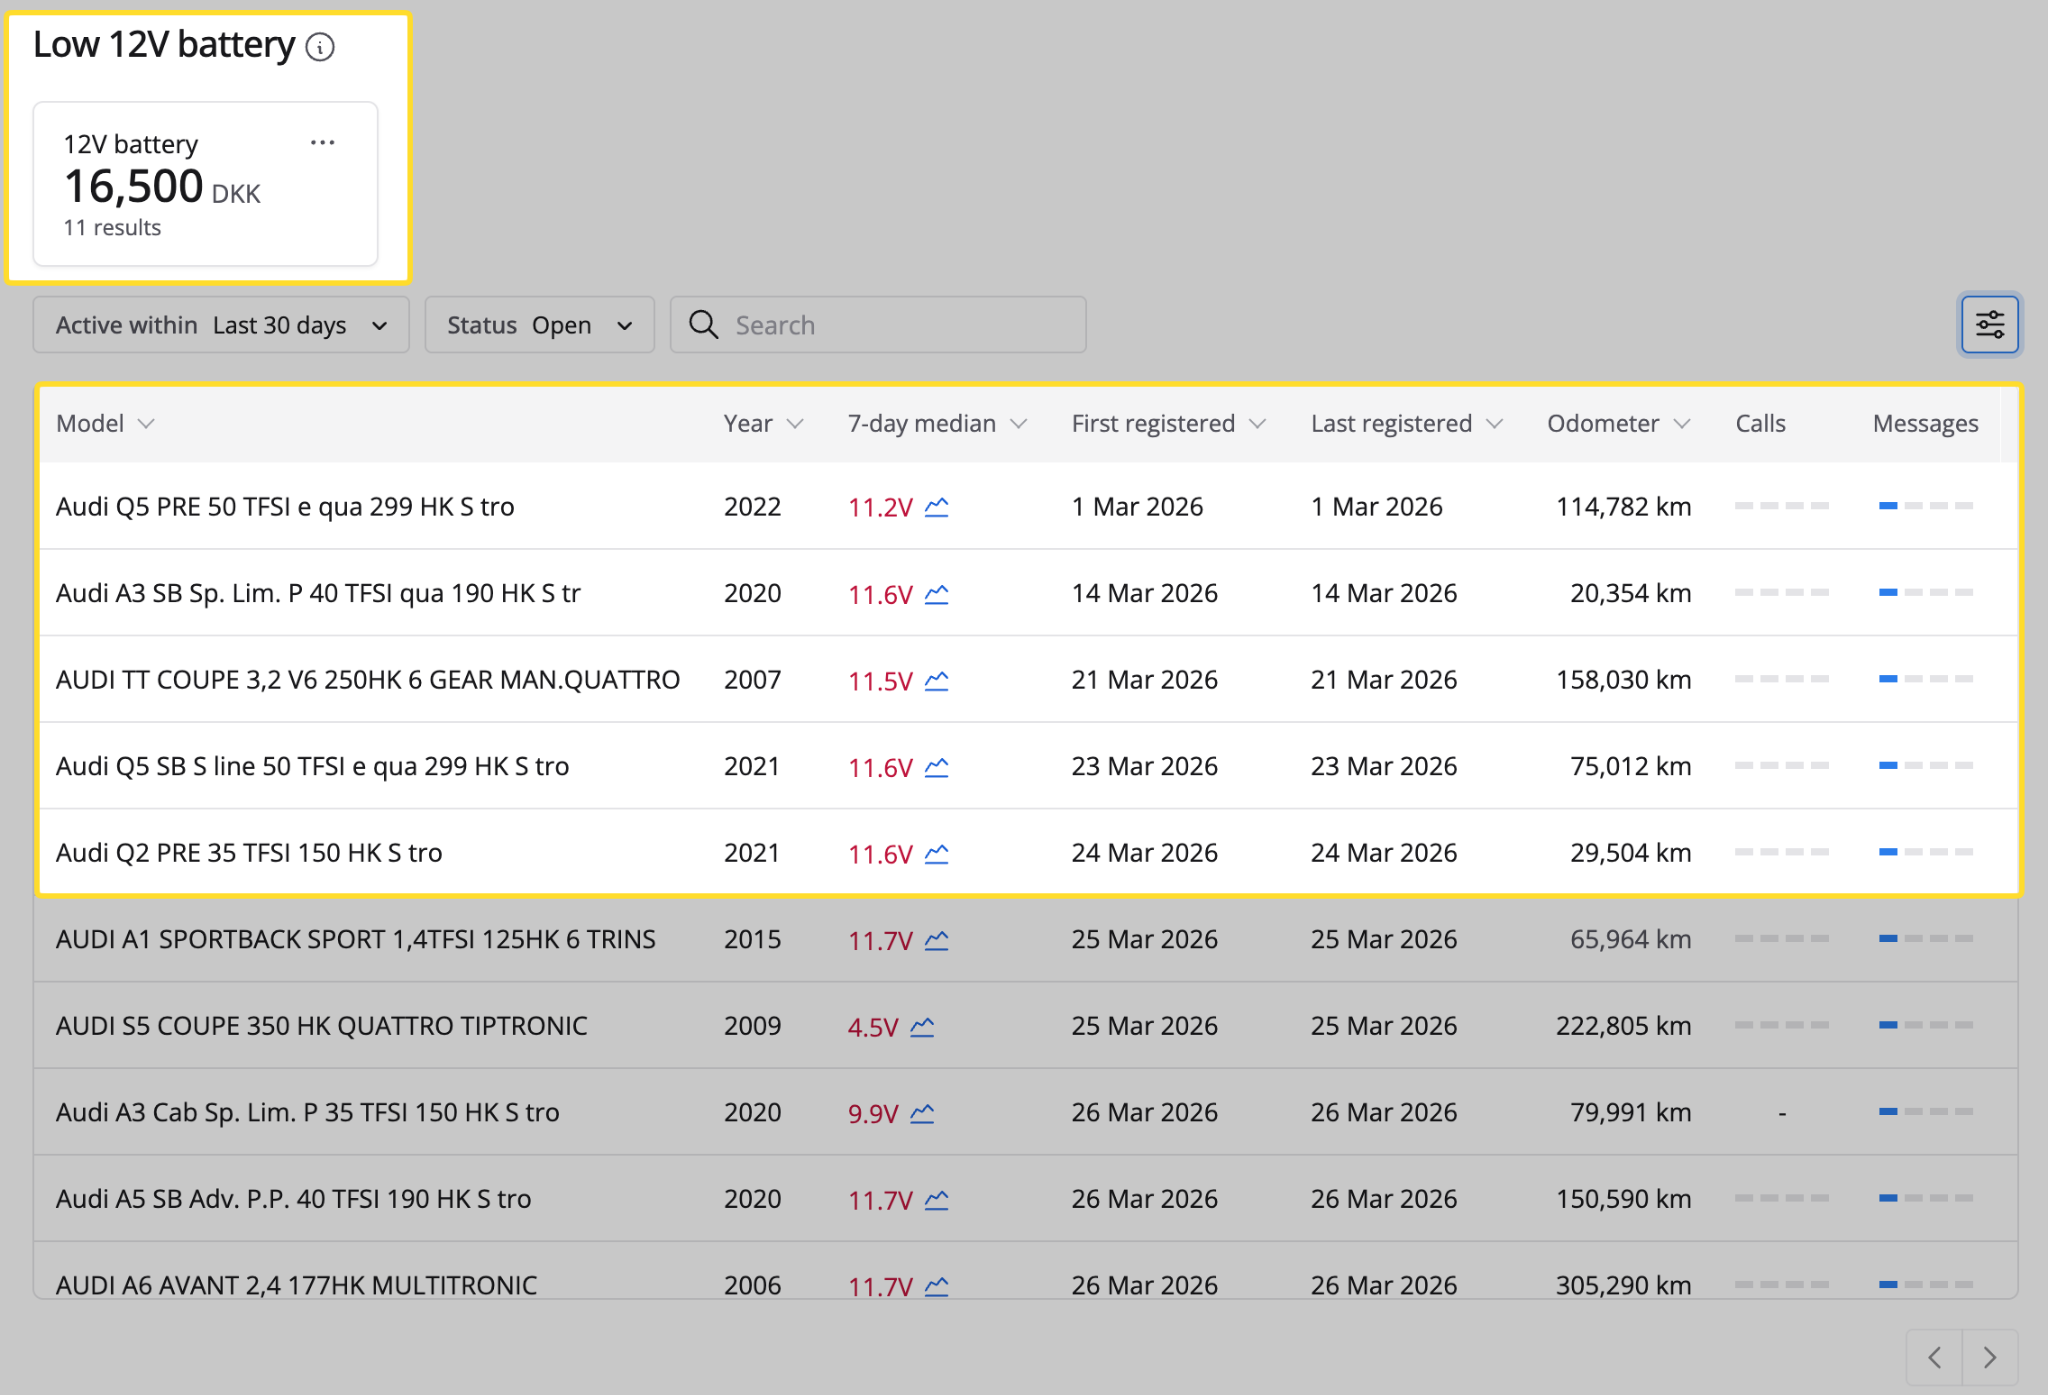Expand the Active within Last 30 days dropdown
This screenshot has width=2048, height=1395.
[x=221, y=325]
